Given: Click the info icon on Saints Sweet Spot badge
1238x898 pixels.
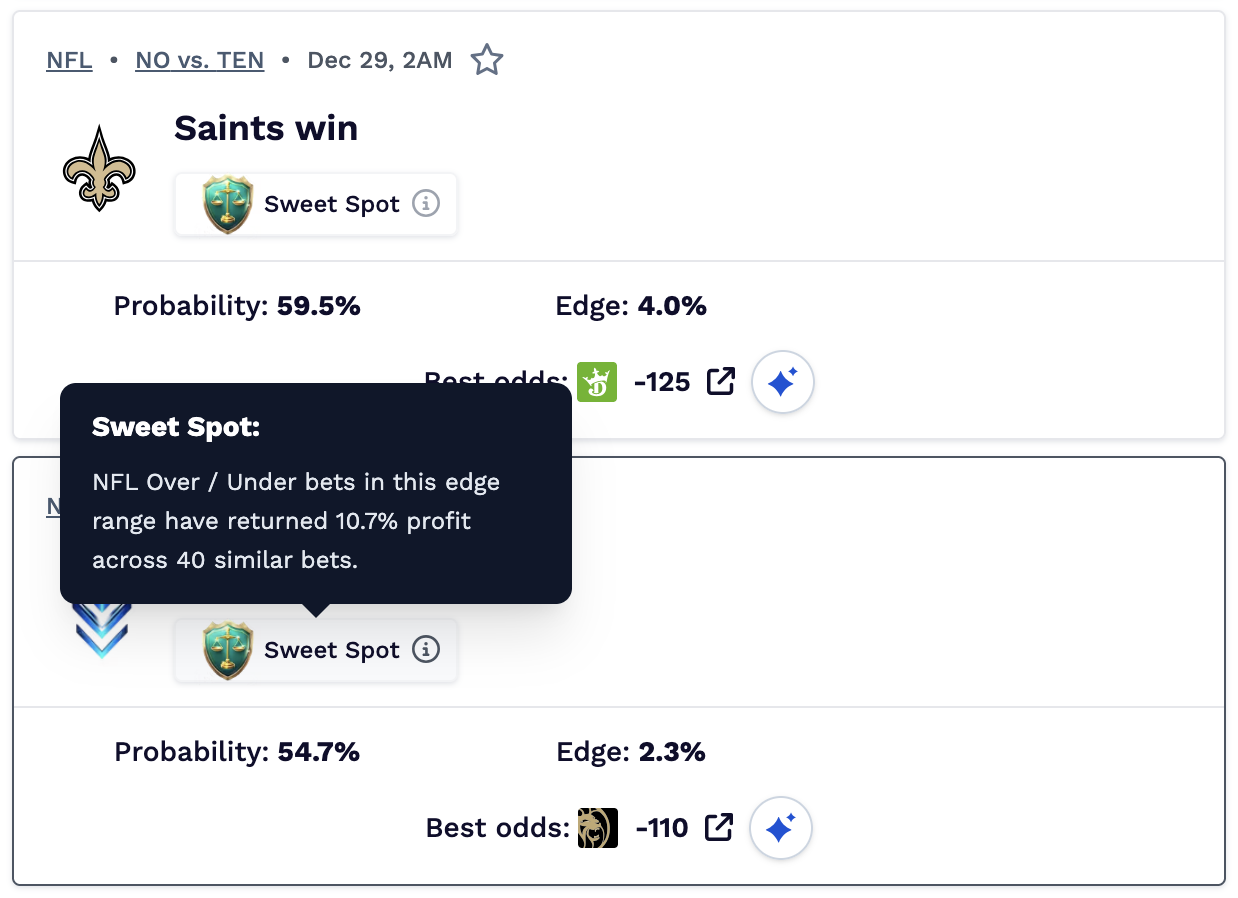Looking at the screenshot, I should [426, 204].
